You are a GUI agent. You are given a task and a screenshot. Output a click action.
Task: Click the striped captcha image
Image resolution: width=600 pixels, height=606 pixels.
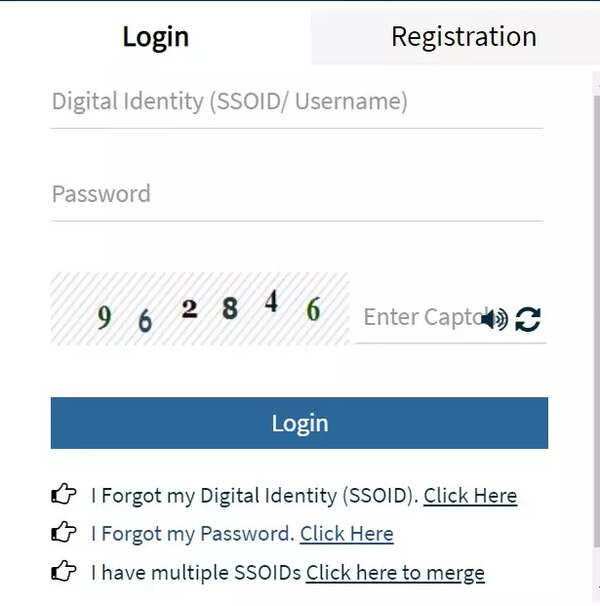pyautogui.click(x=199, y=309)
